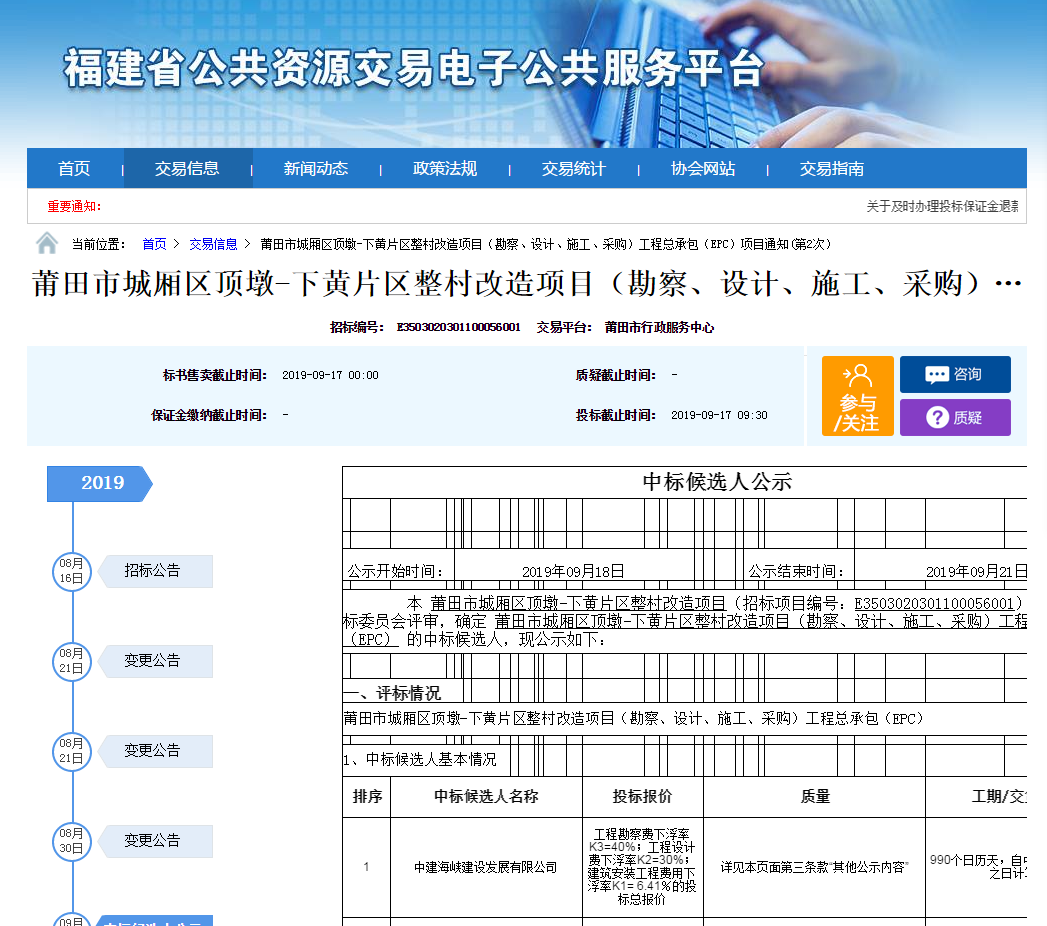Click the 福建省公共资源交易电子公共服务平台 banner title

click(415, 68)
